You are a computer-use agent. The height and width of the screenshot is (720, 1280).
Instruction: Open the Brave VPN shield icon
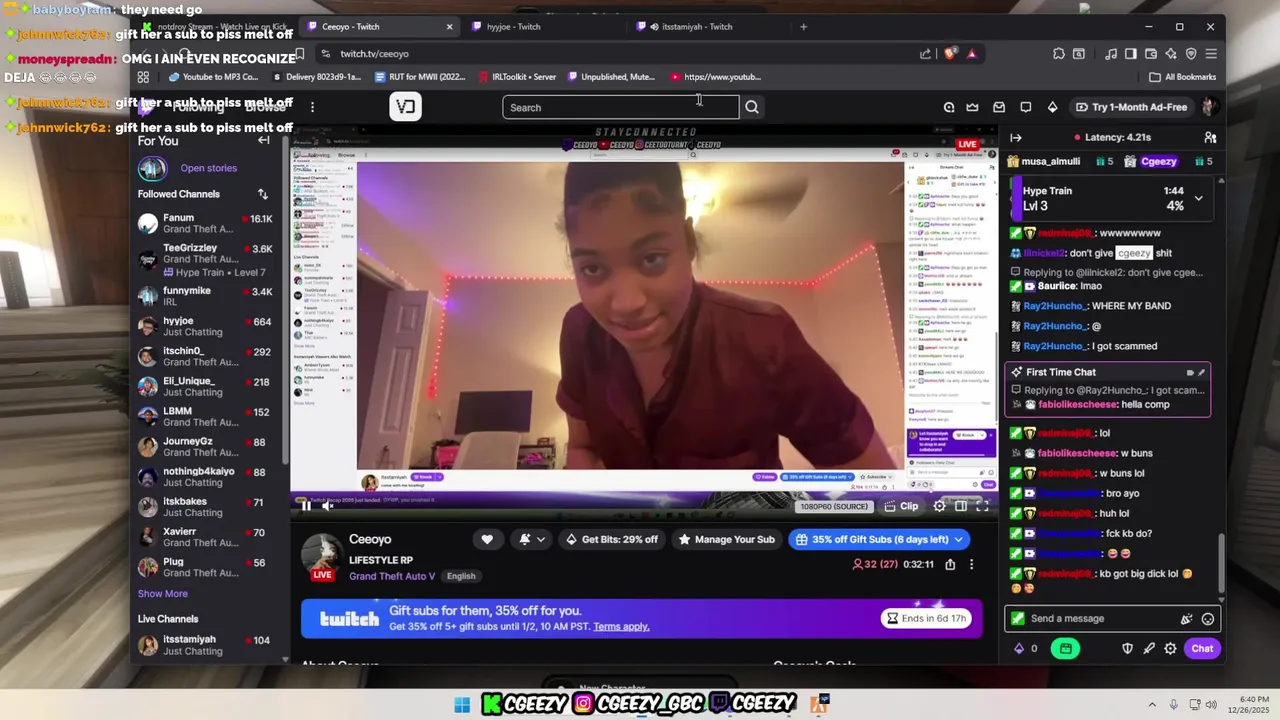pos(1191,54)
